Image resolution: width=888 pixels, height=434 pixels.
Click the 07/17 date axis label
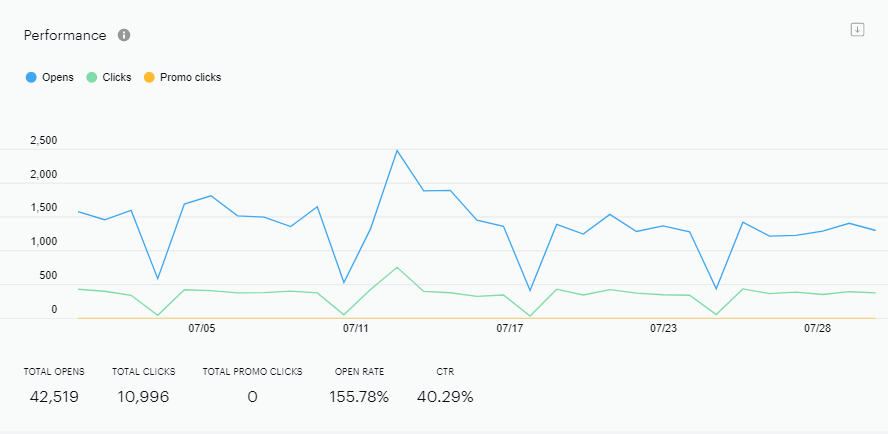[510, 329]
